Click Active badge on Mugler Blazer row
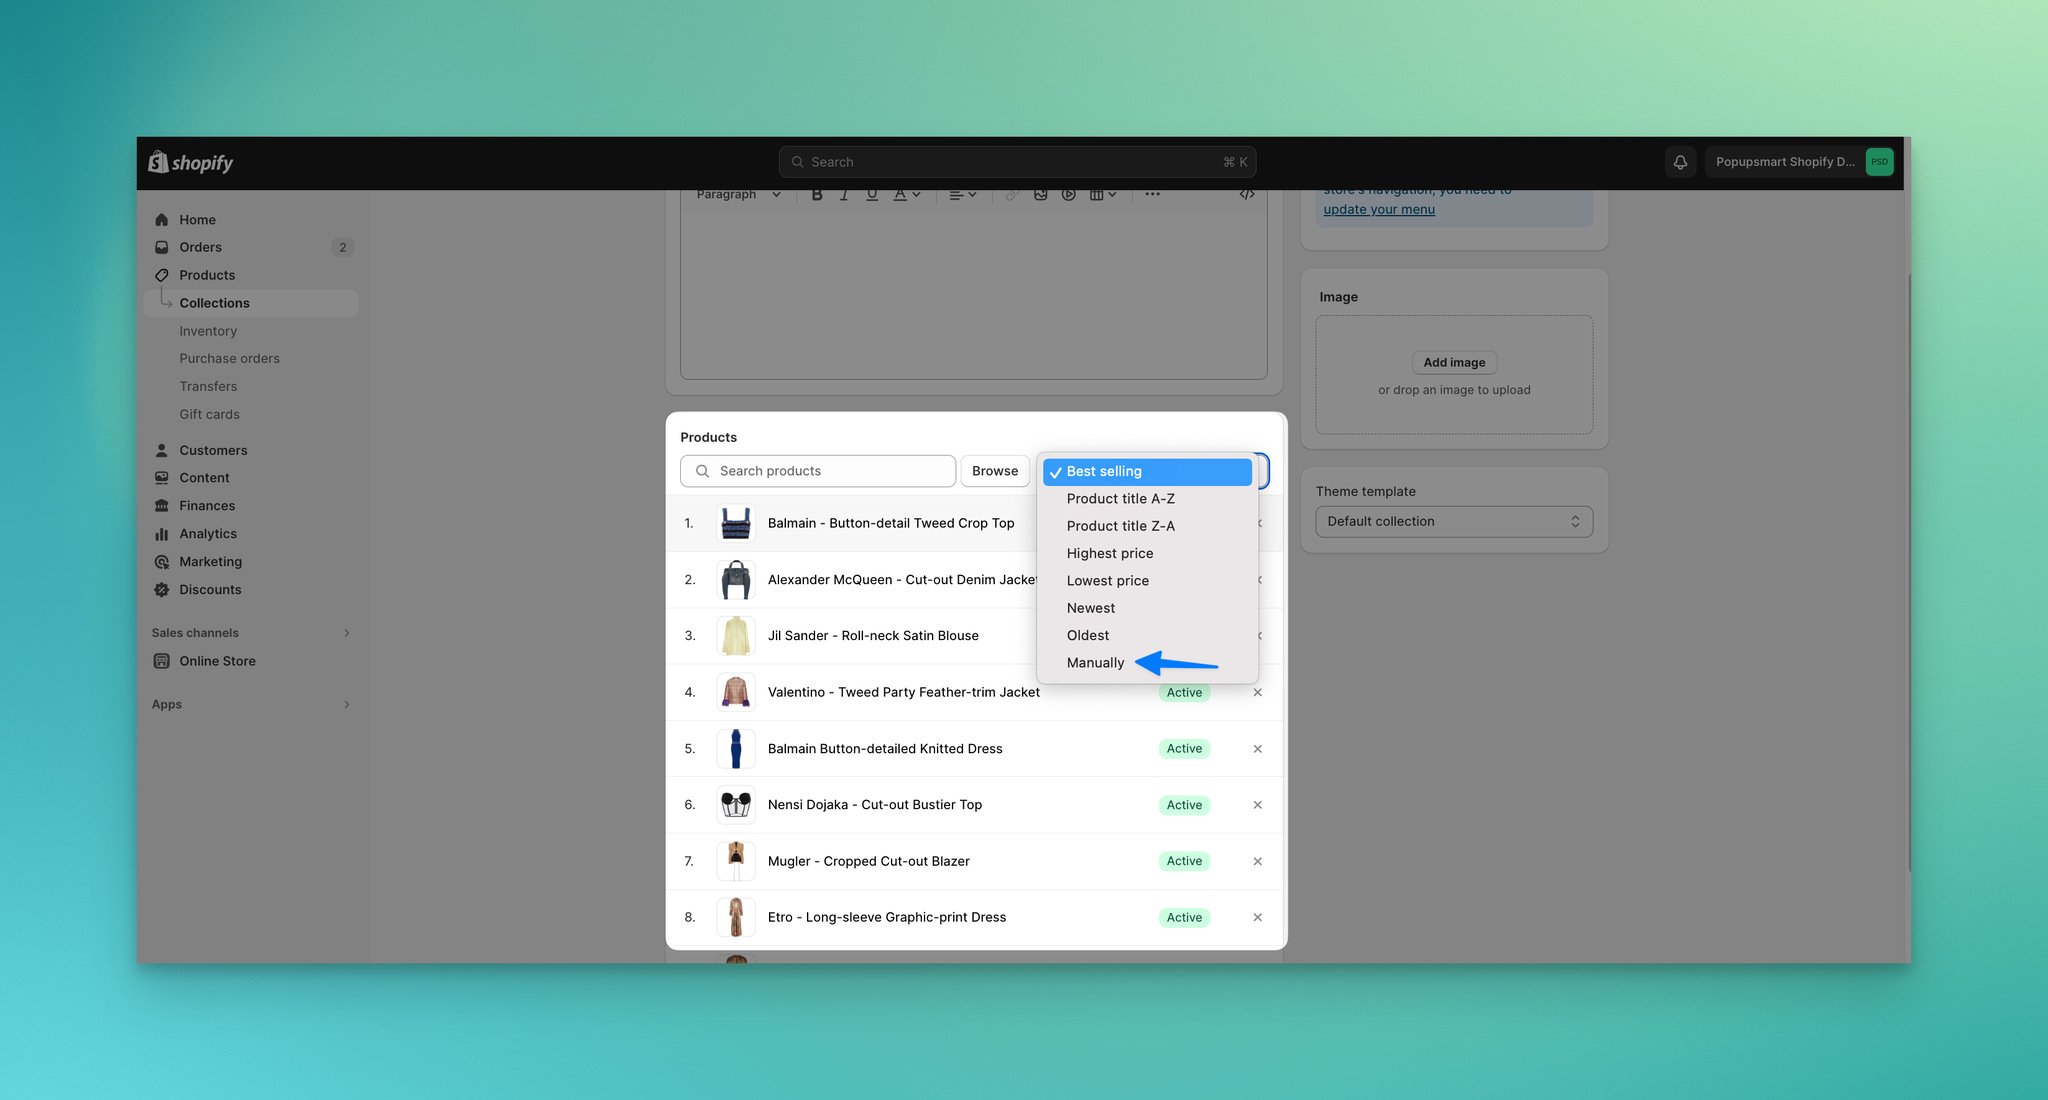The width and height of the screenshot is (2048, 1100). coord(1184,861)
